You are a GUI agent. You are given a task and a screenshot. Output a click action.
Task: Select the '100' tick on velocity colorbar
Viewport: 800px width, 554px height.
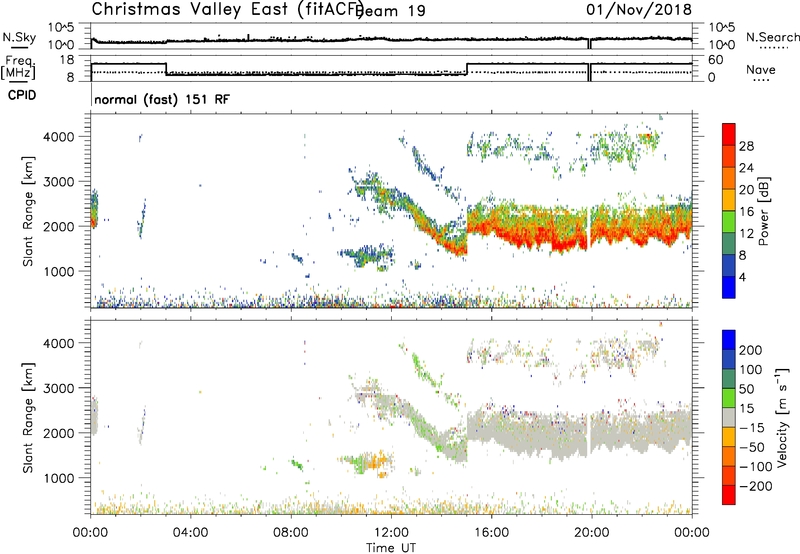751,370
